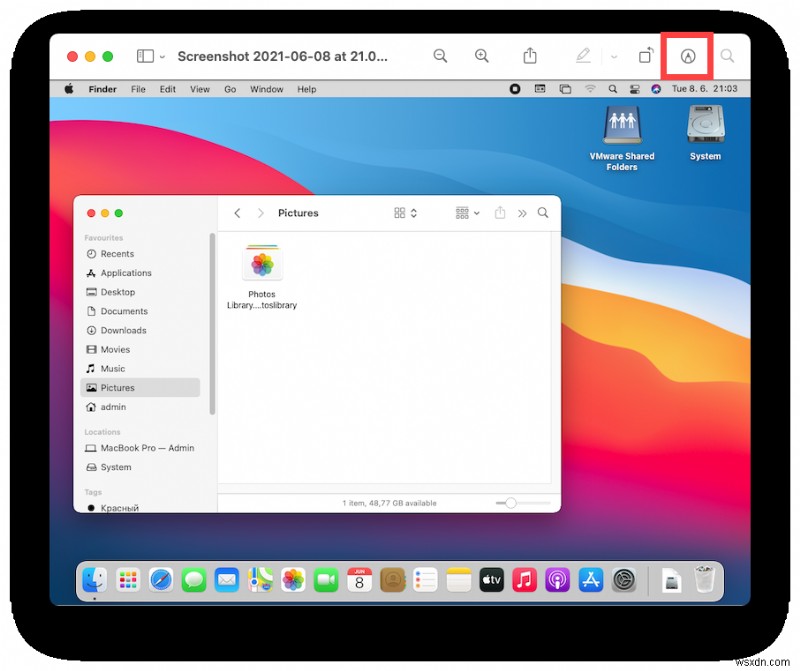Rotate the screenshot with the rotate icon

coord(646,56)
